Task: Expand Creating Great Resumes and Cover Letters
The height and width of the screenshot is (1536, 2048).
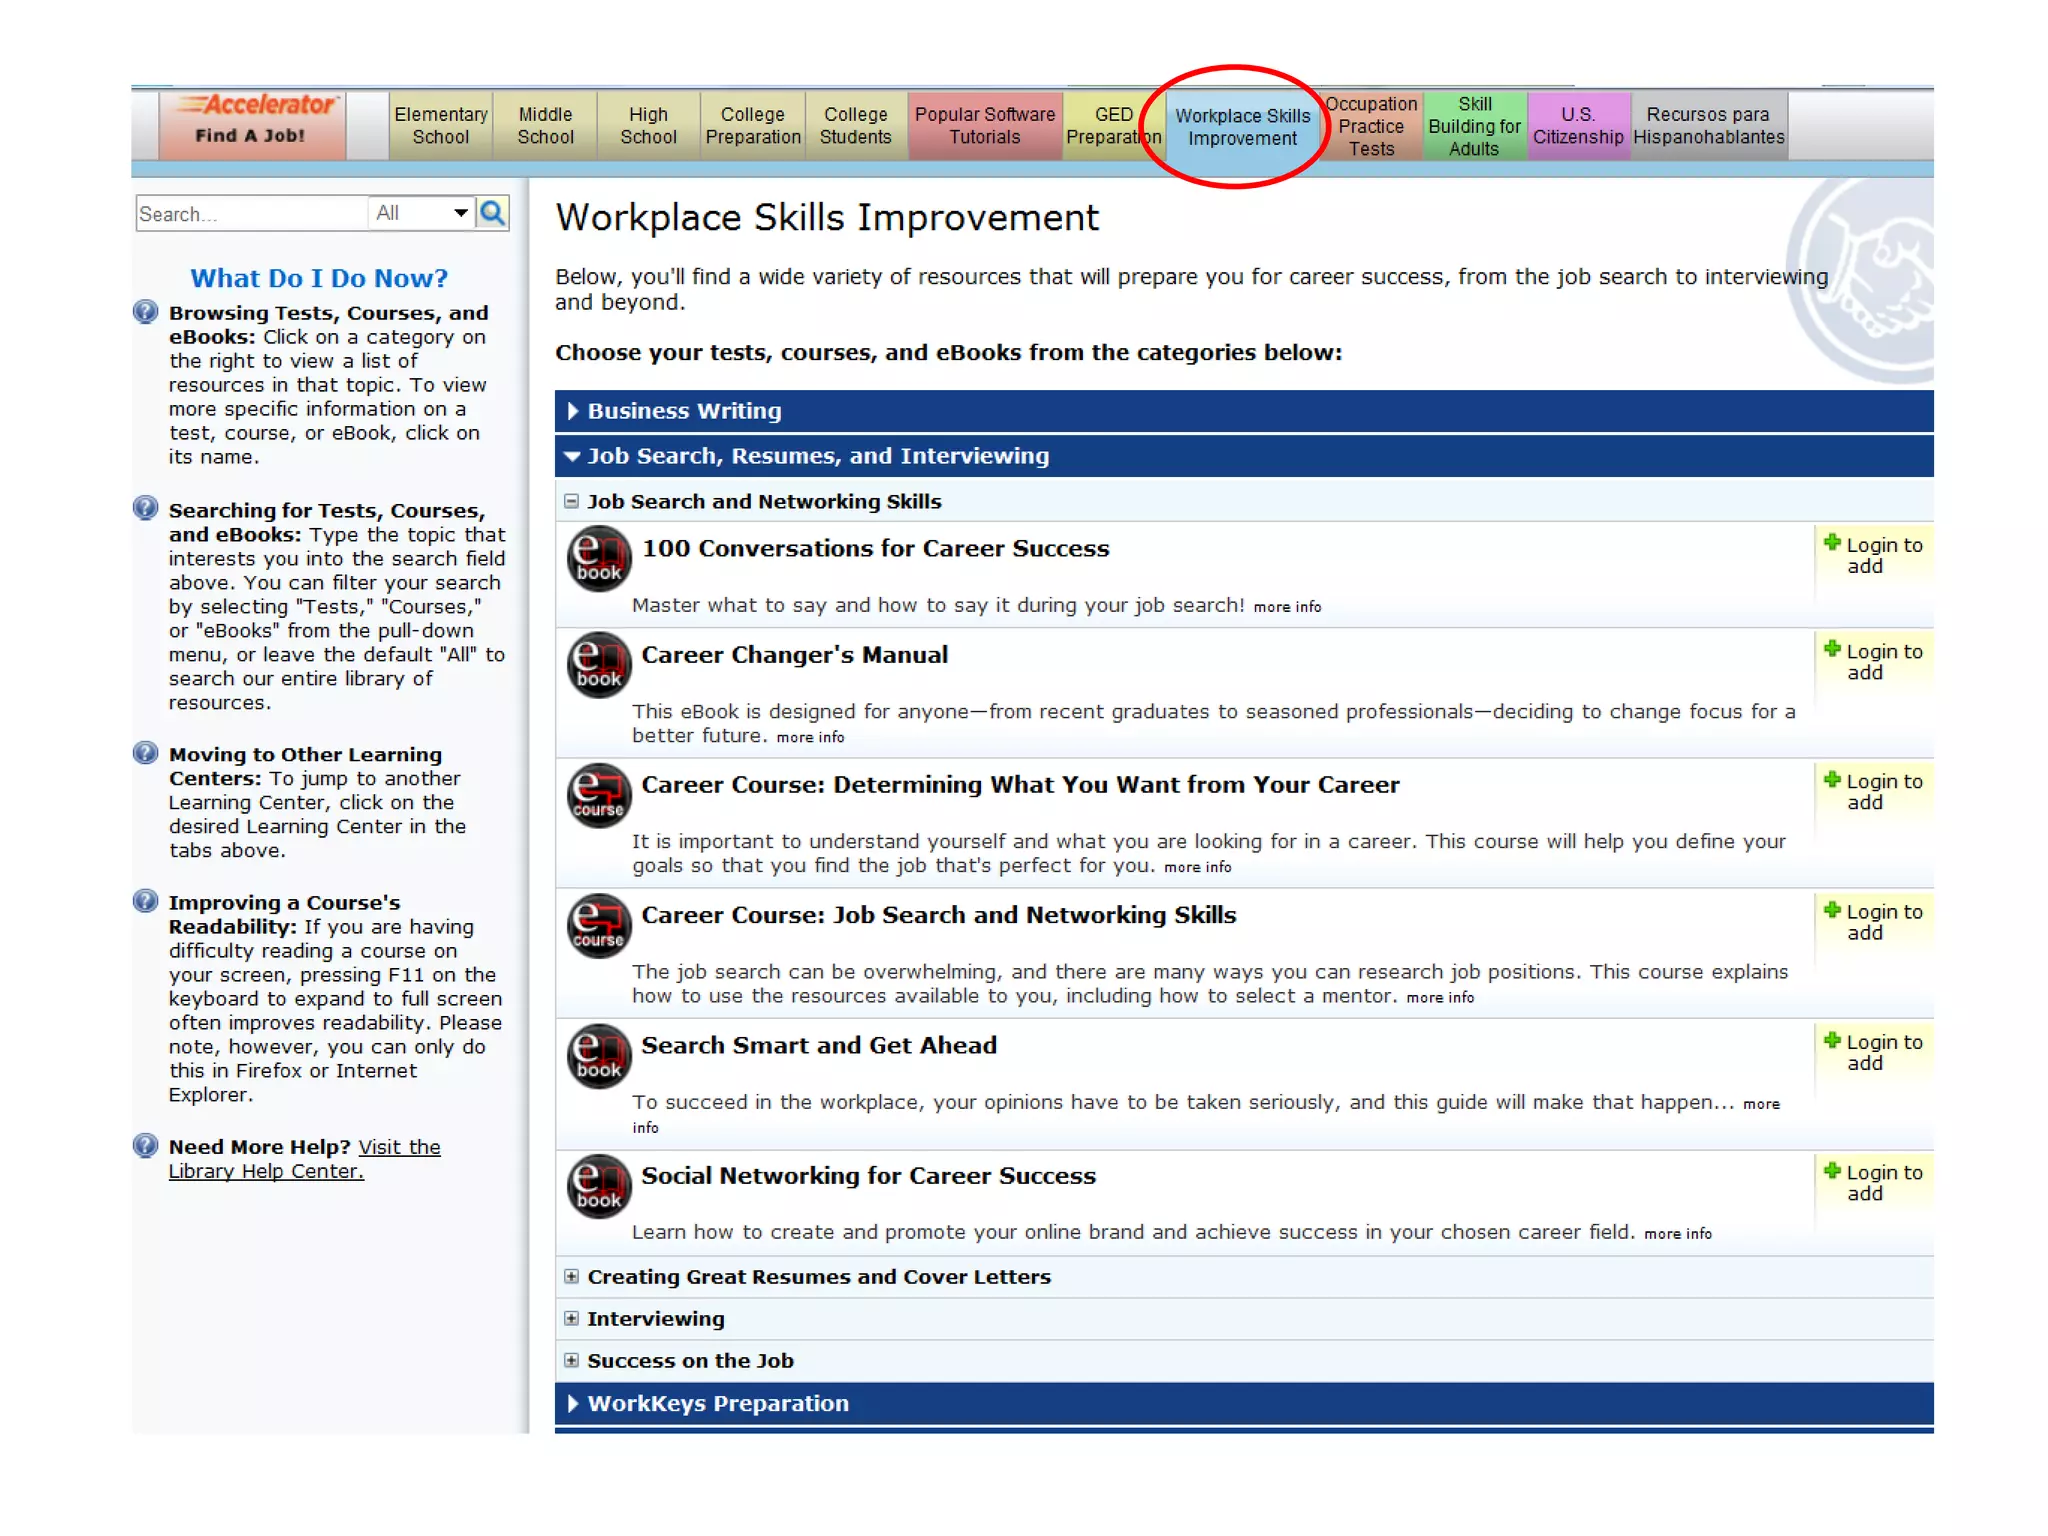Action: (x=571, y=1277)
